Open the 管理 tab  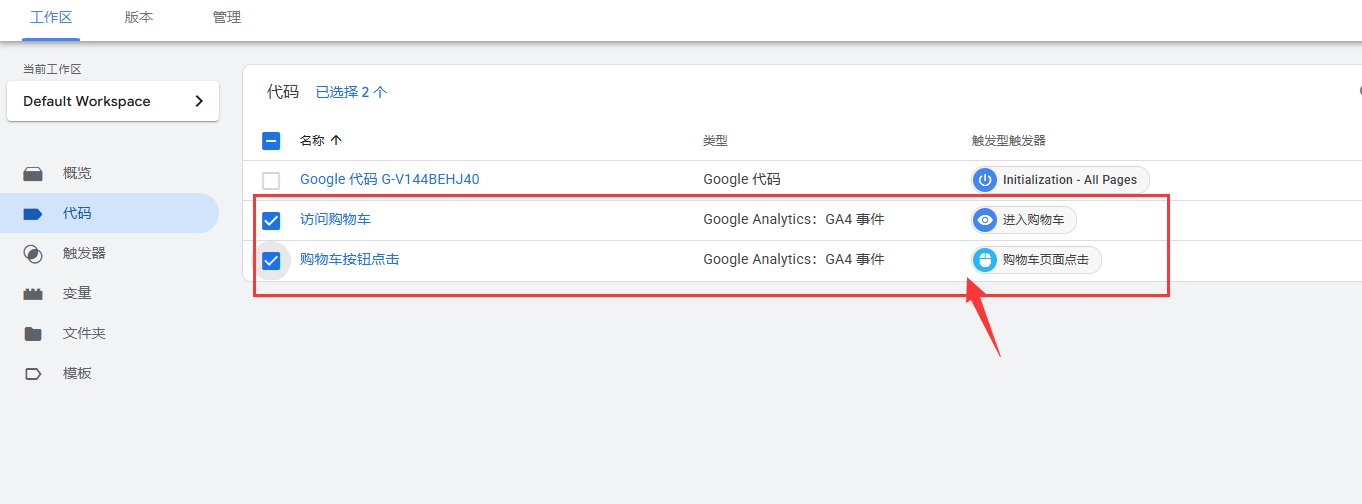227,17
